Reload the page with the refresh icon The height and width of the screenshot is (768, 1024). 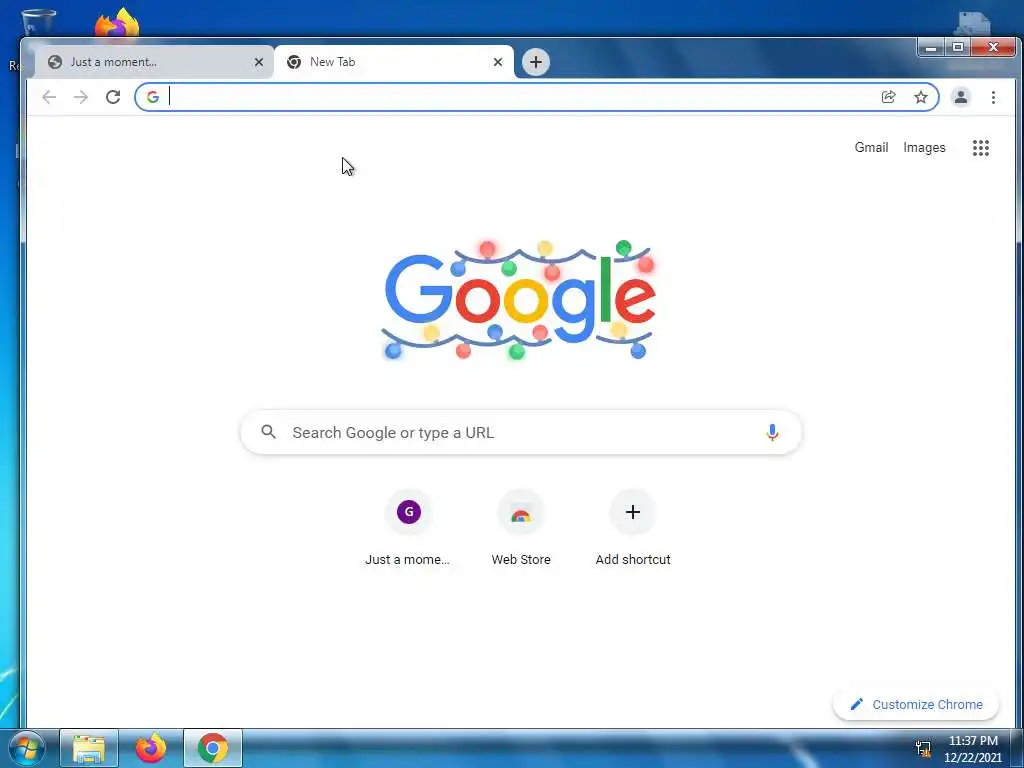(113, 97)
